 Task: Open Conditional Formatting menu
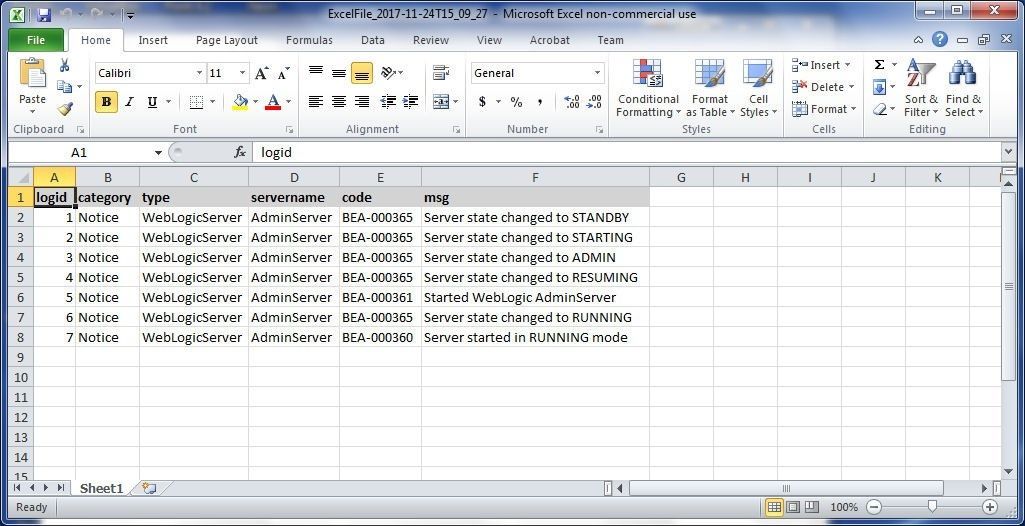(x=648, y=88)
